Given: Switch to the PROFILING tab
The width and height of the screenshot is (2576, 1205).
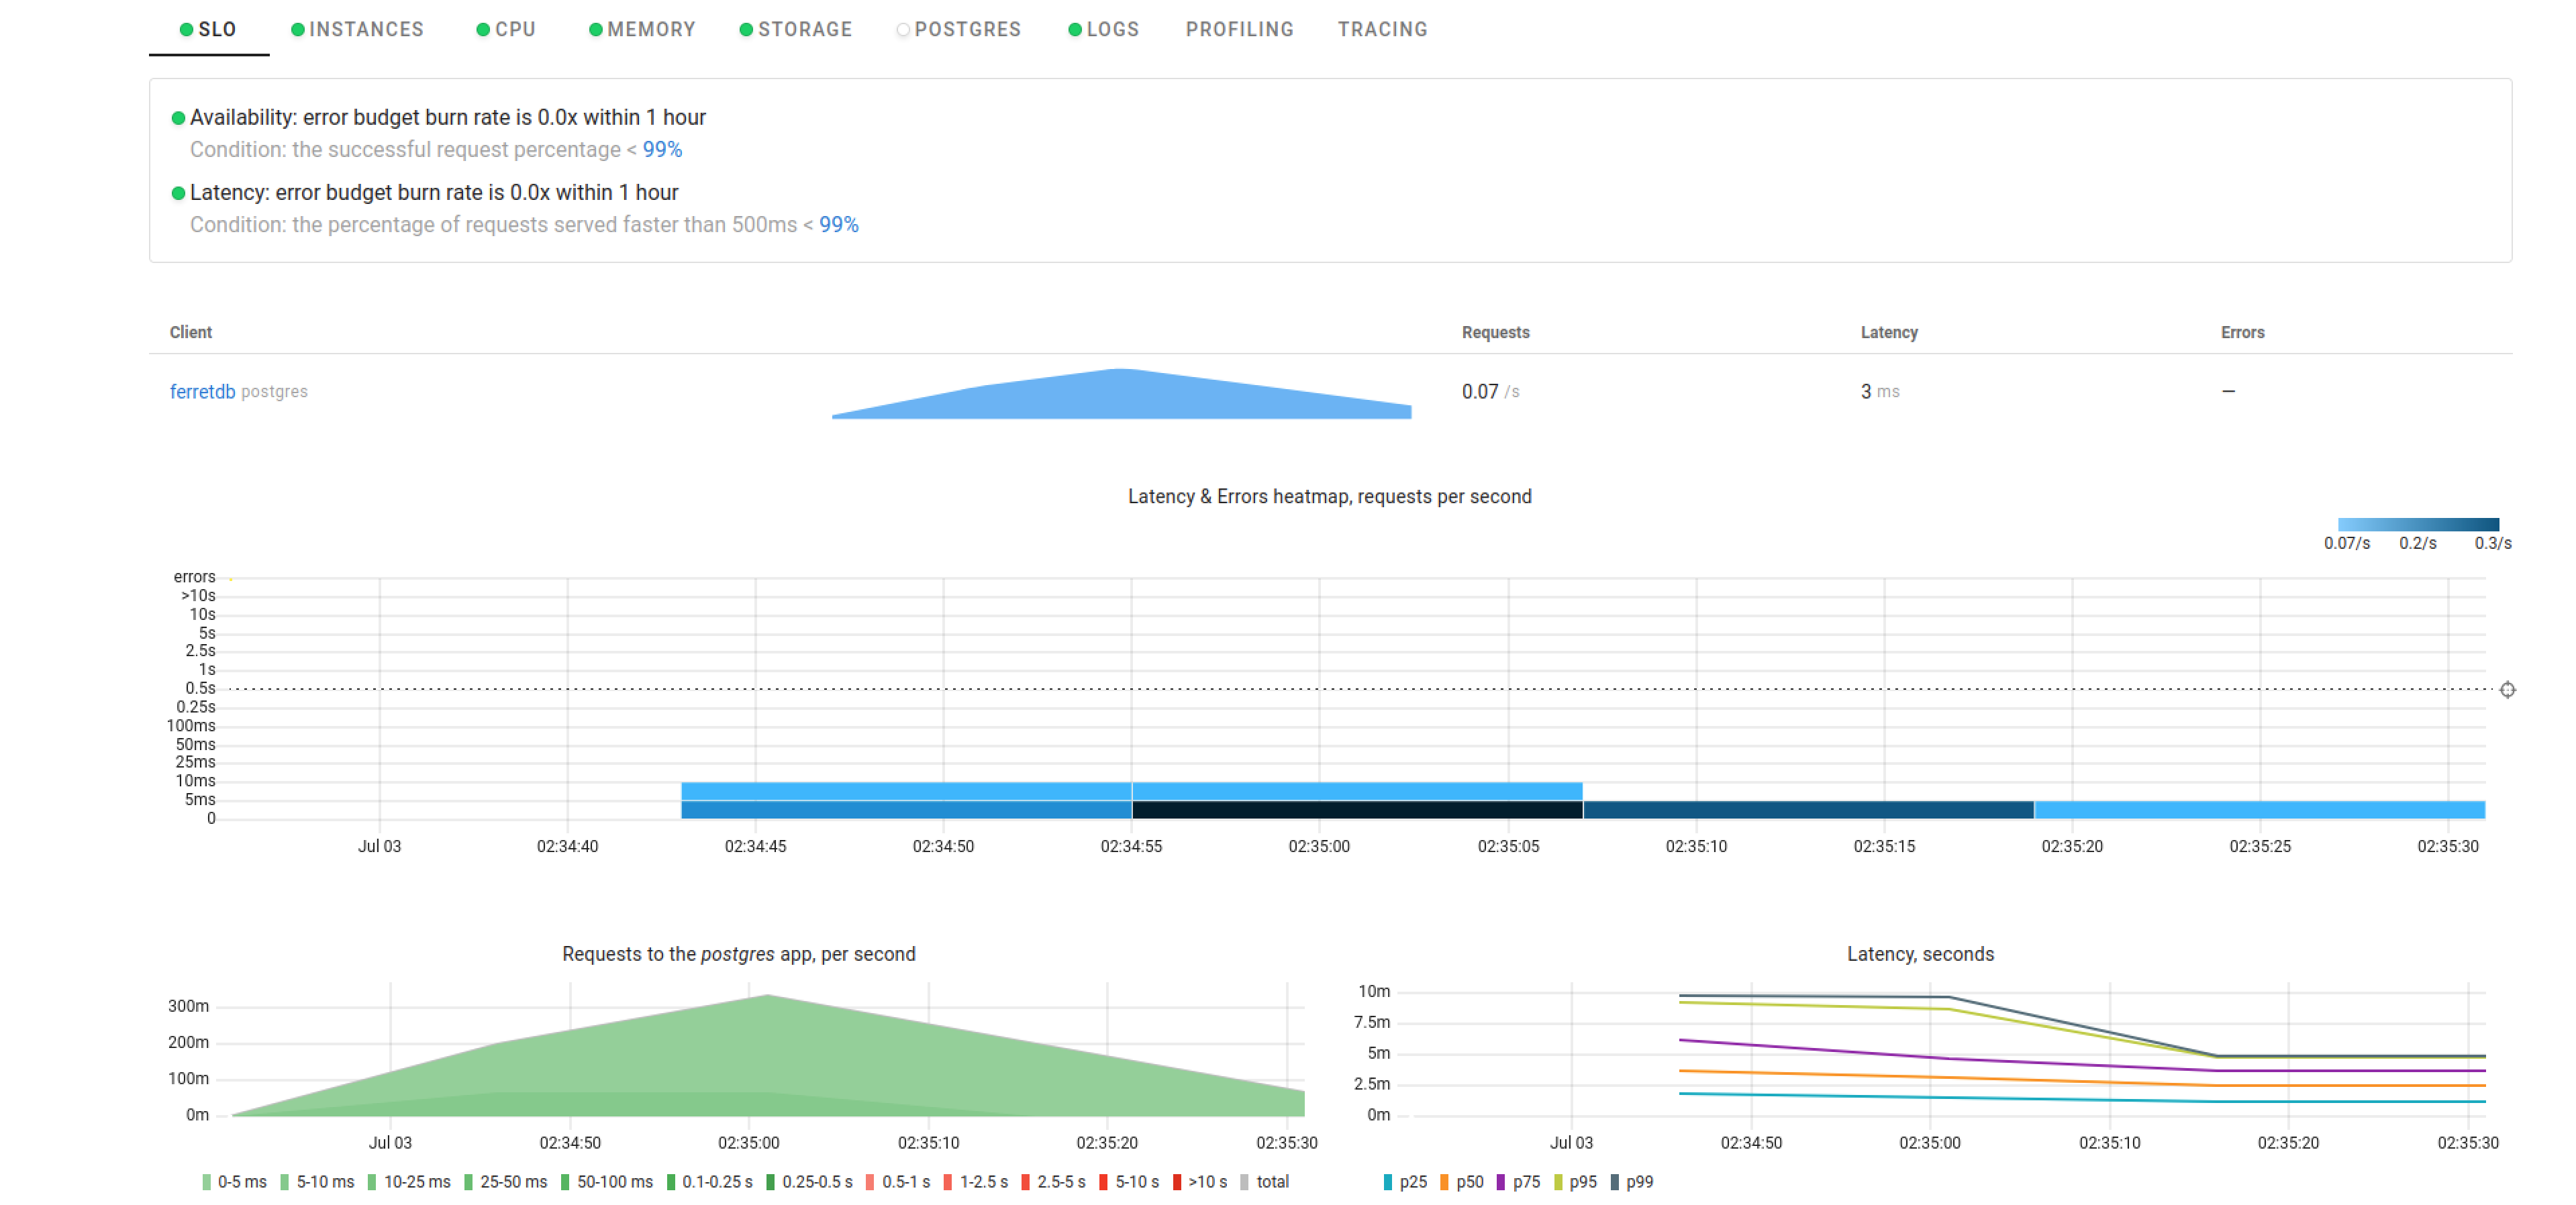Looking at the screenshot, I should tap(1239, 29).
